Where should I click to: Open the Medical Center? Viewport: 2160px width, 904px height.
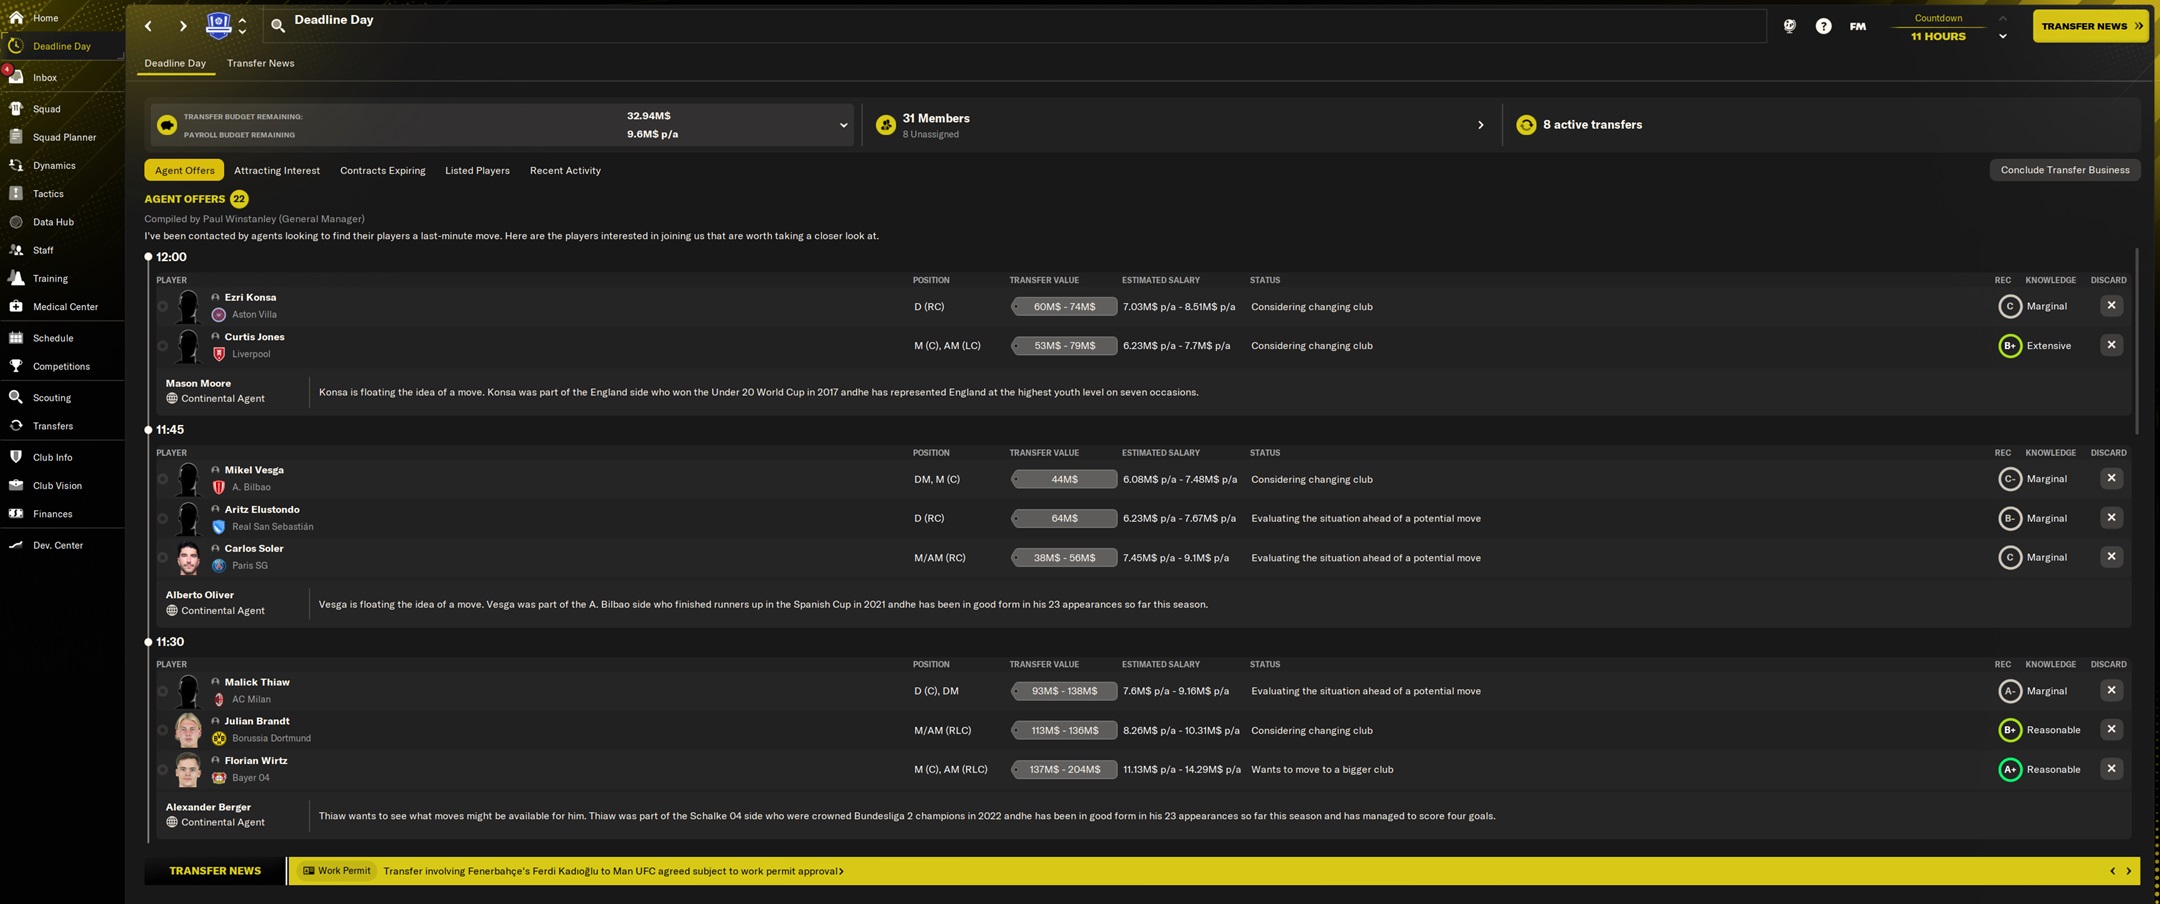click(64, 307)
